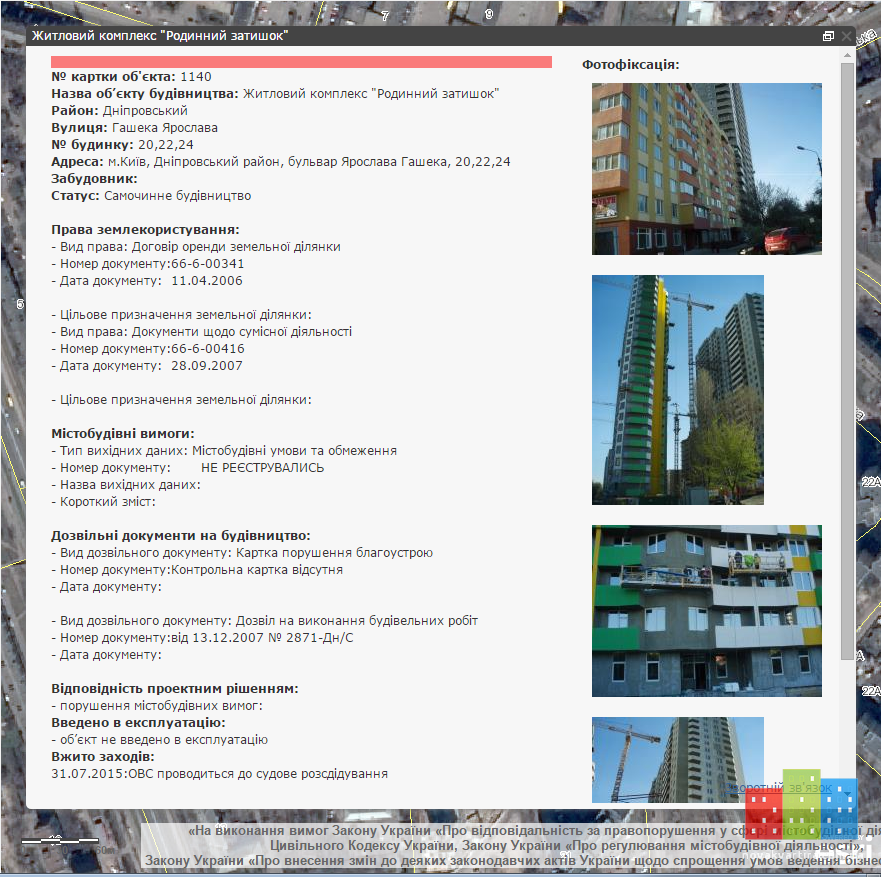Open the partially visible bottom crane photo
Screen dimensions: 881x877
pyautogui.click(x=678, y=759)
